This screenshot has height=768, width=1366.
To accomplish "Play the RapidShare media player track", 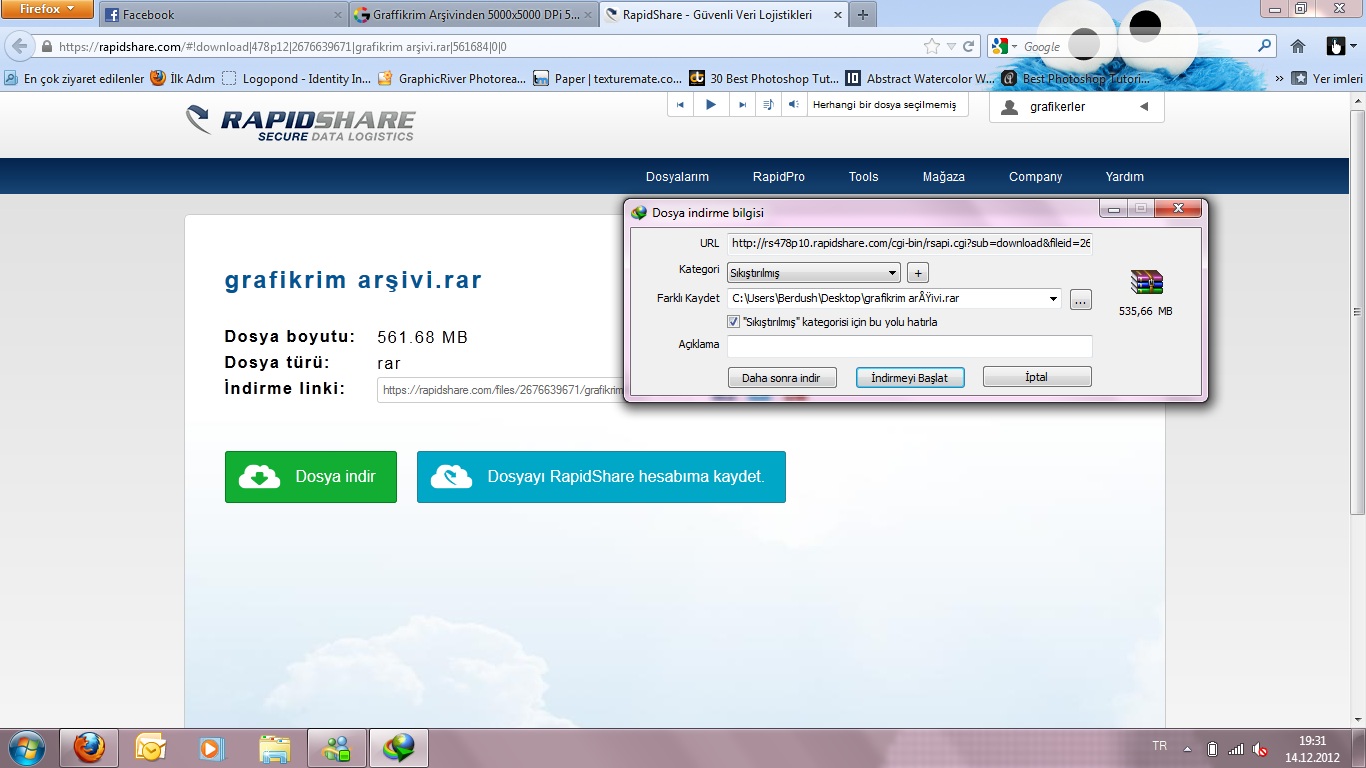I will coord(710,105).
